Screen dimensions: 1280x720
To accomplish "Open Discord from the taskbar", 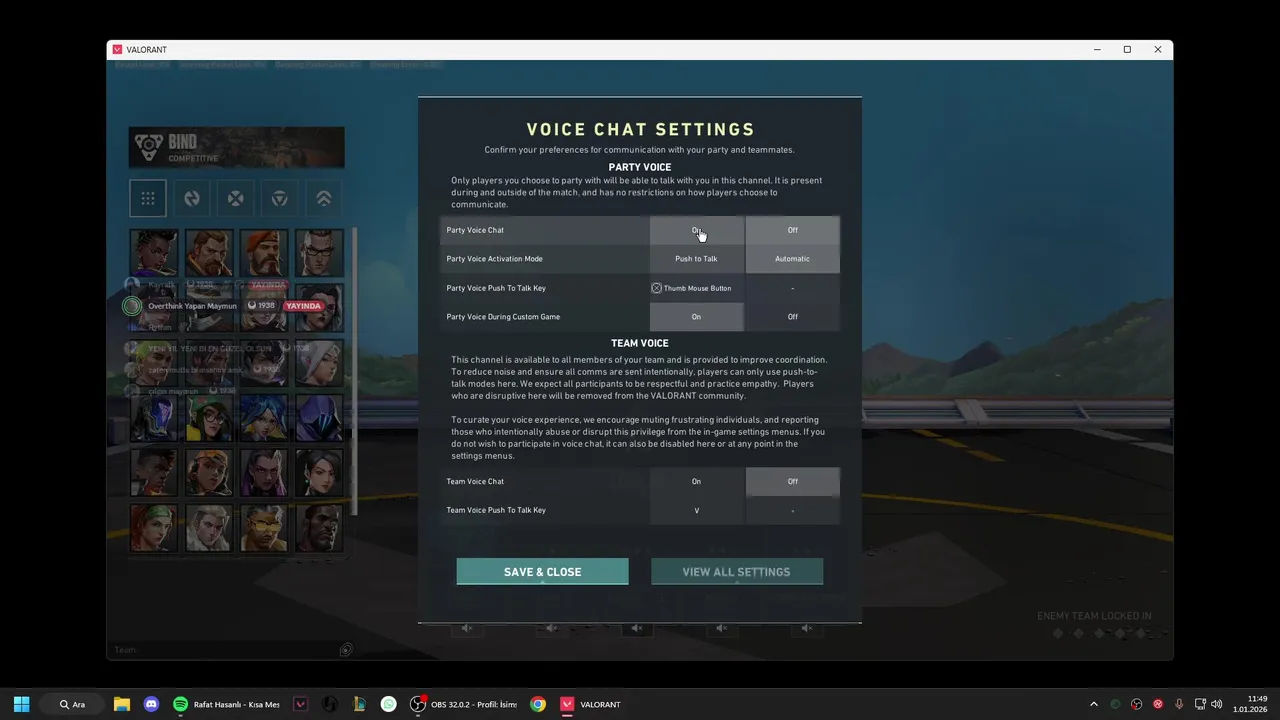I will [151, 704].
